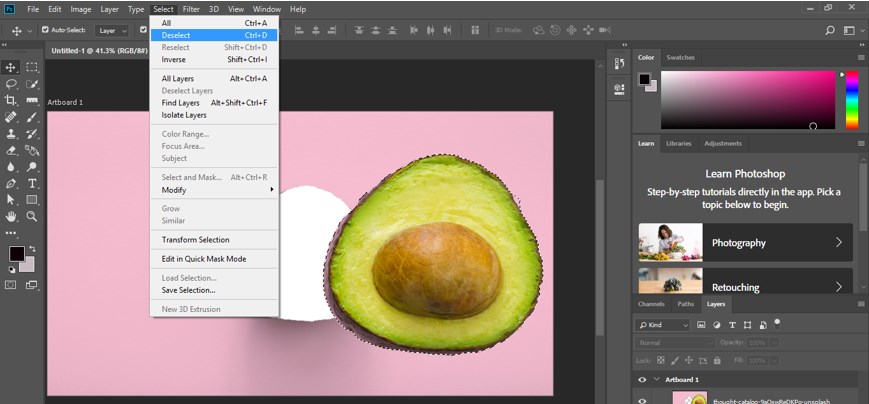This screenshot has width=869, height=404.
Task: Choose the Hand tool
Action: pos(12,216)
